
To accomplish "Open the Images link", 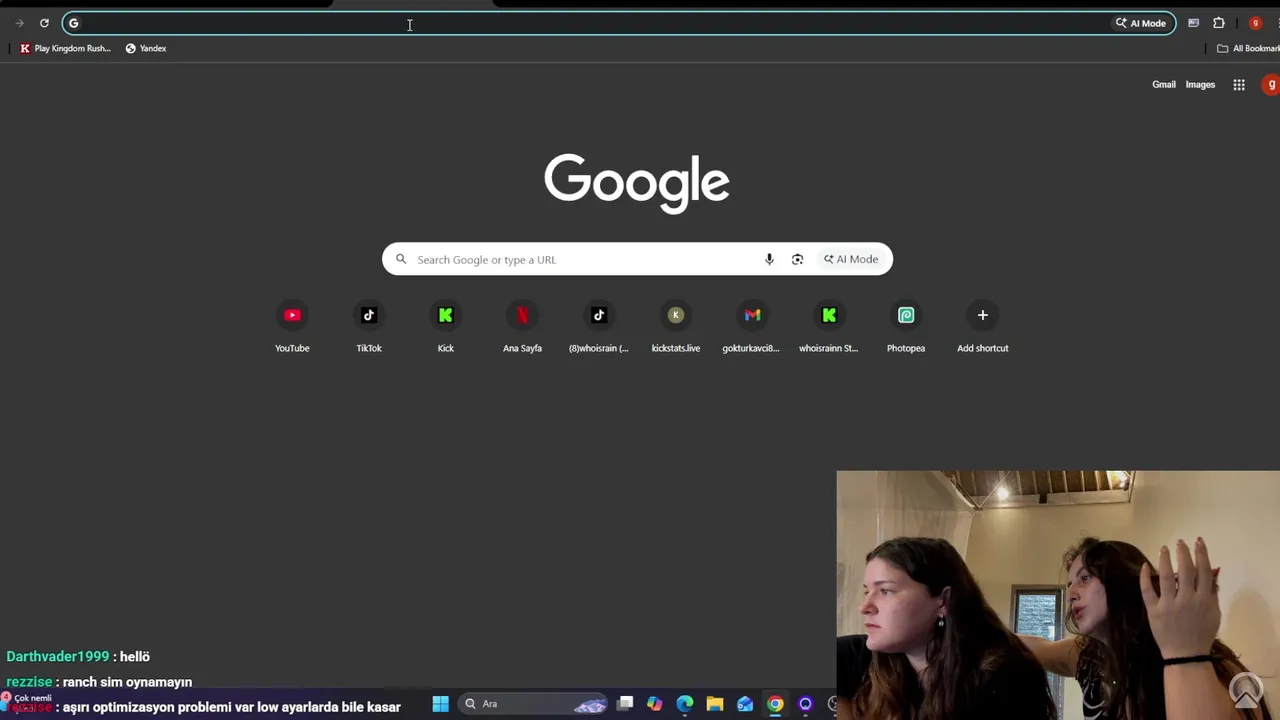I will (1200, 85).
